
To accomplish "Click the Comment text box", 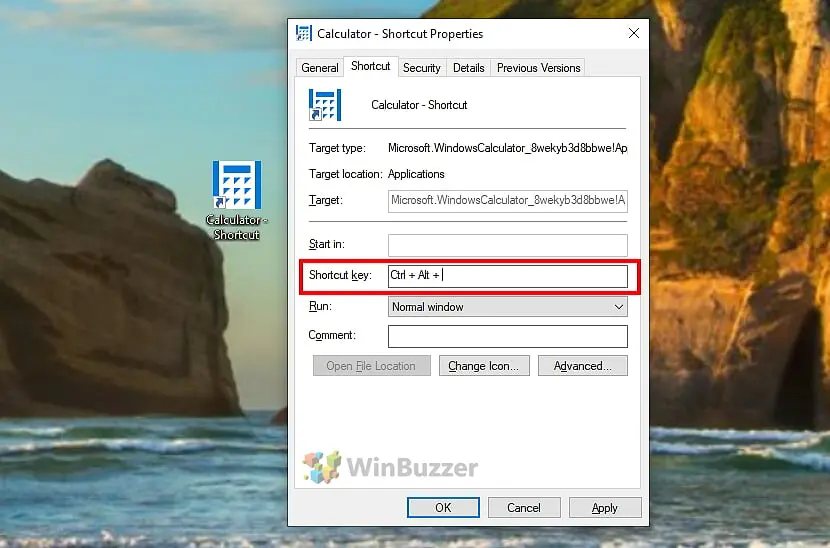I will pos(508,336).
